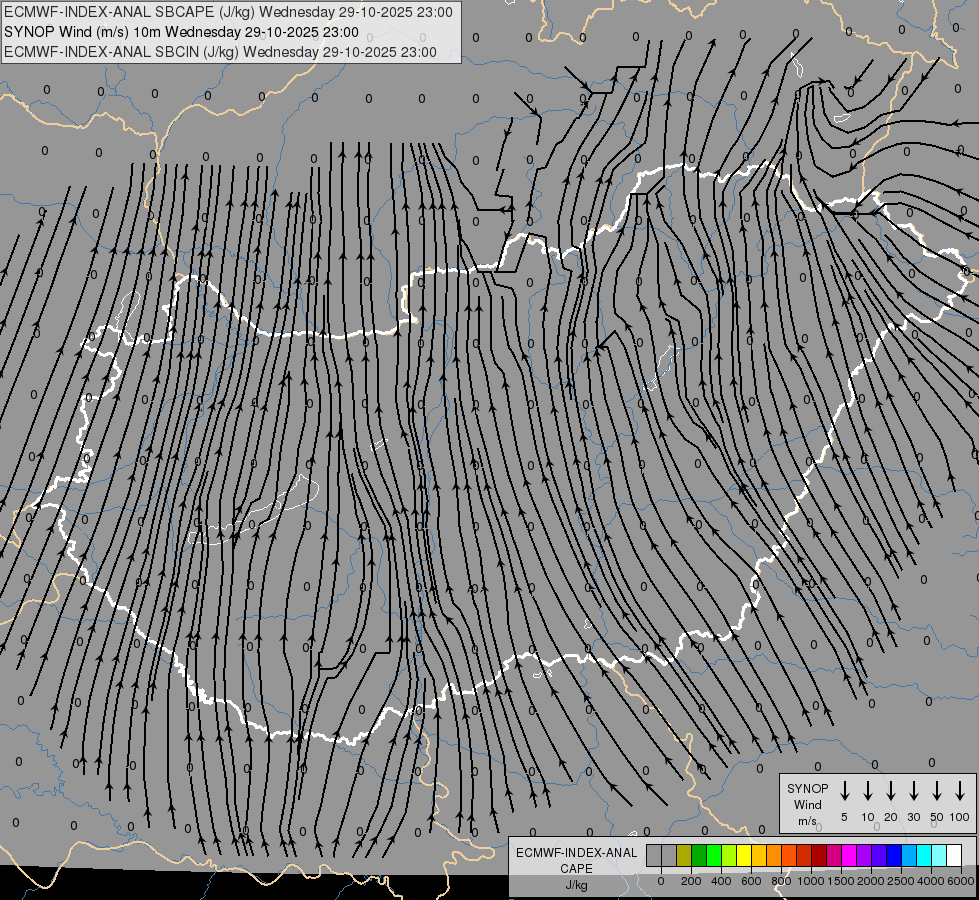979x900 pixels.
Task: Pick the red swatch left of 1000
Action: point(804,855)
